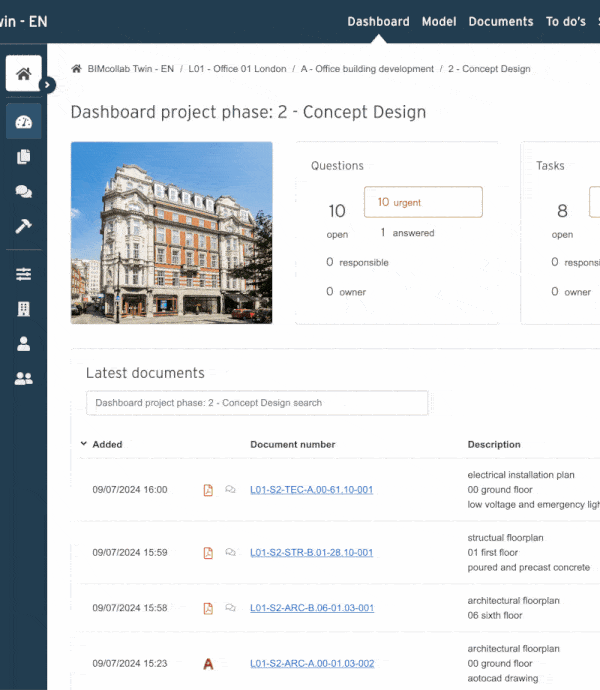Viewport: 600px width, 690px height.
Task: Open document L01-S2-ARC-B.06-01.03-001
Action: (312, 608)
